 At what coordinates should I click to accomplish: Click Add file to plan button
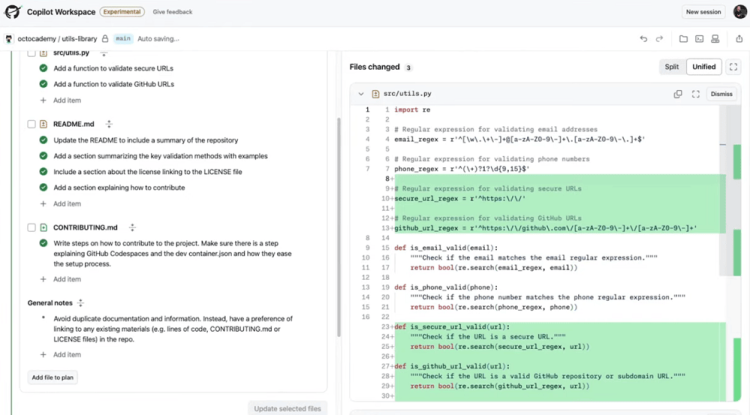tap(53, 377)
